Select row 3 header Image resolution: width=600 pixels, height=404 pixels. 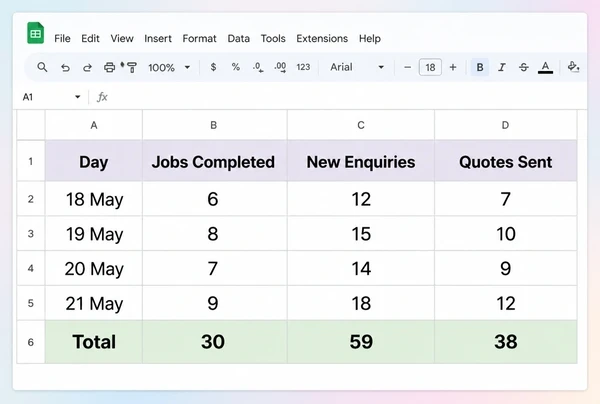(x=31, y=234)
